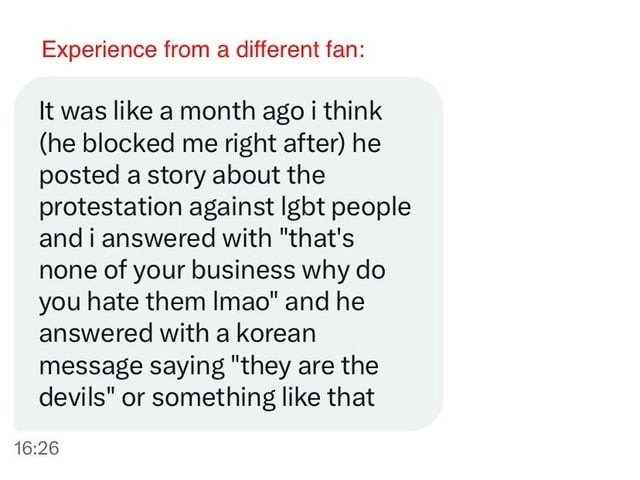Click the 16:26 message timestamp
Screen dimensions: 640x480
37,449
